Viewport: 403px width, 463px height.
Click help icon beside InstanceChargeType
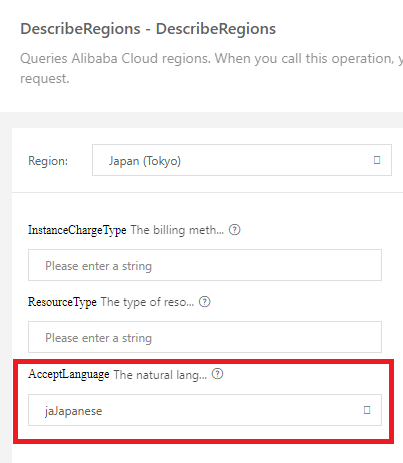(x=234, y=230)
